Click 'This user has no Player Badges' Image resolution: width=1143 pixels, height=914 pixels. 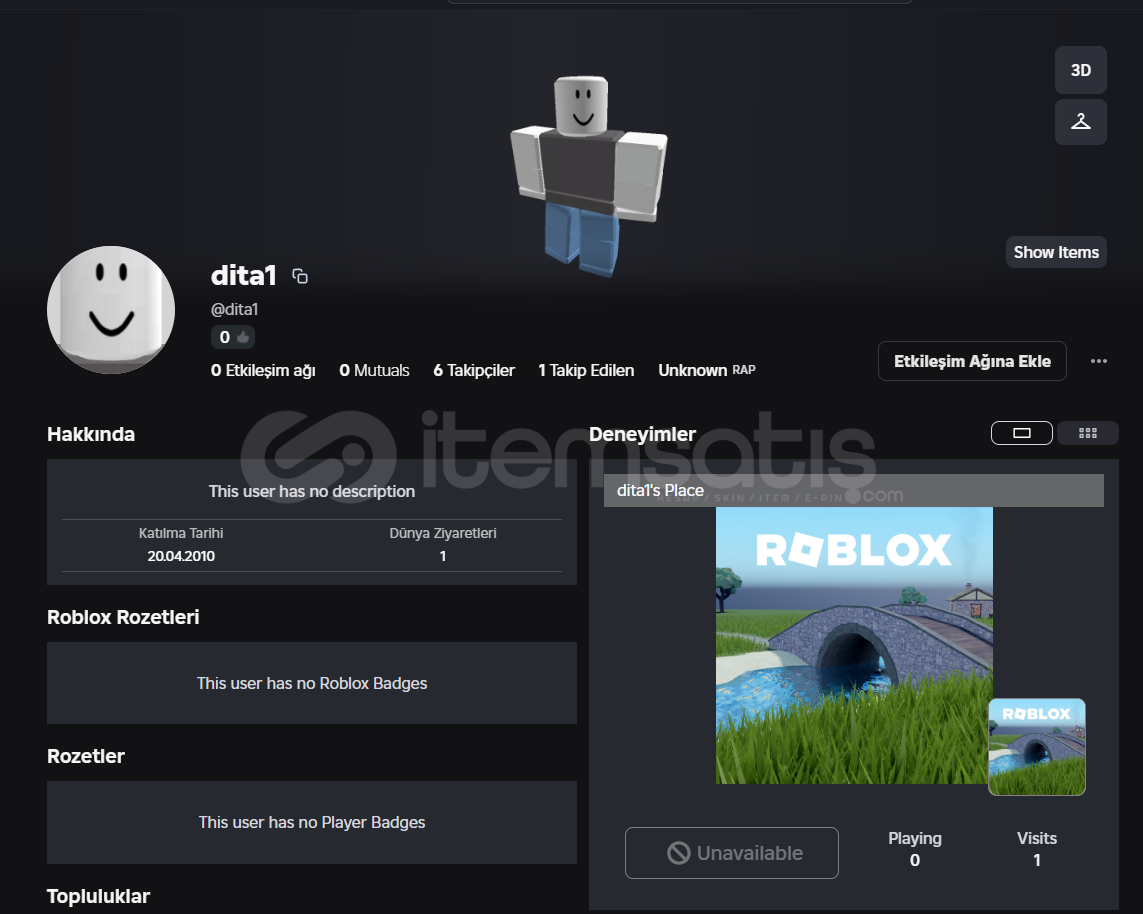click(x=312, y=822)
